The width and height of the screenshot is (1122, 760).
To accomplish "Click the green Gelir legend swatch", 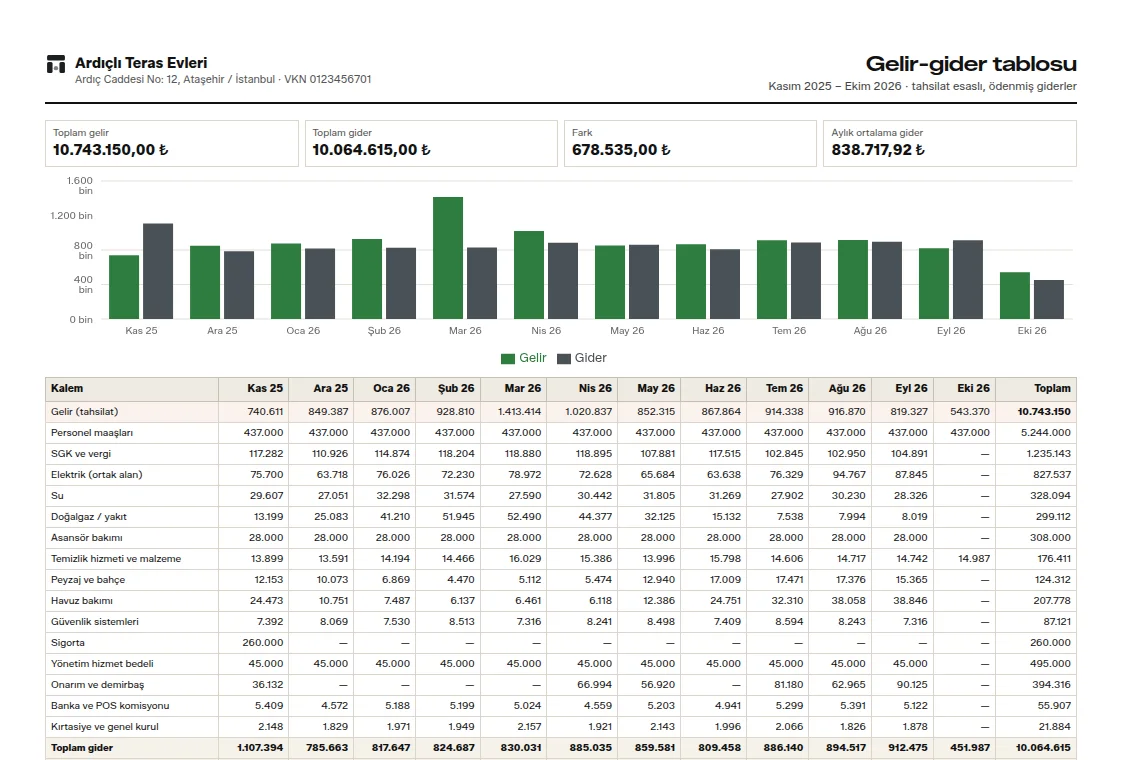I will coord(508,359).
